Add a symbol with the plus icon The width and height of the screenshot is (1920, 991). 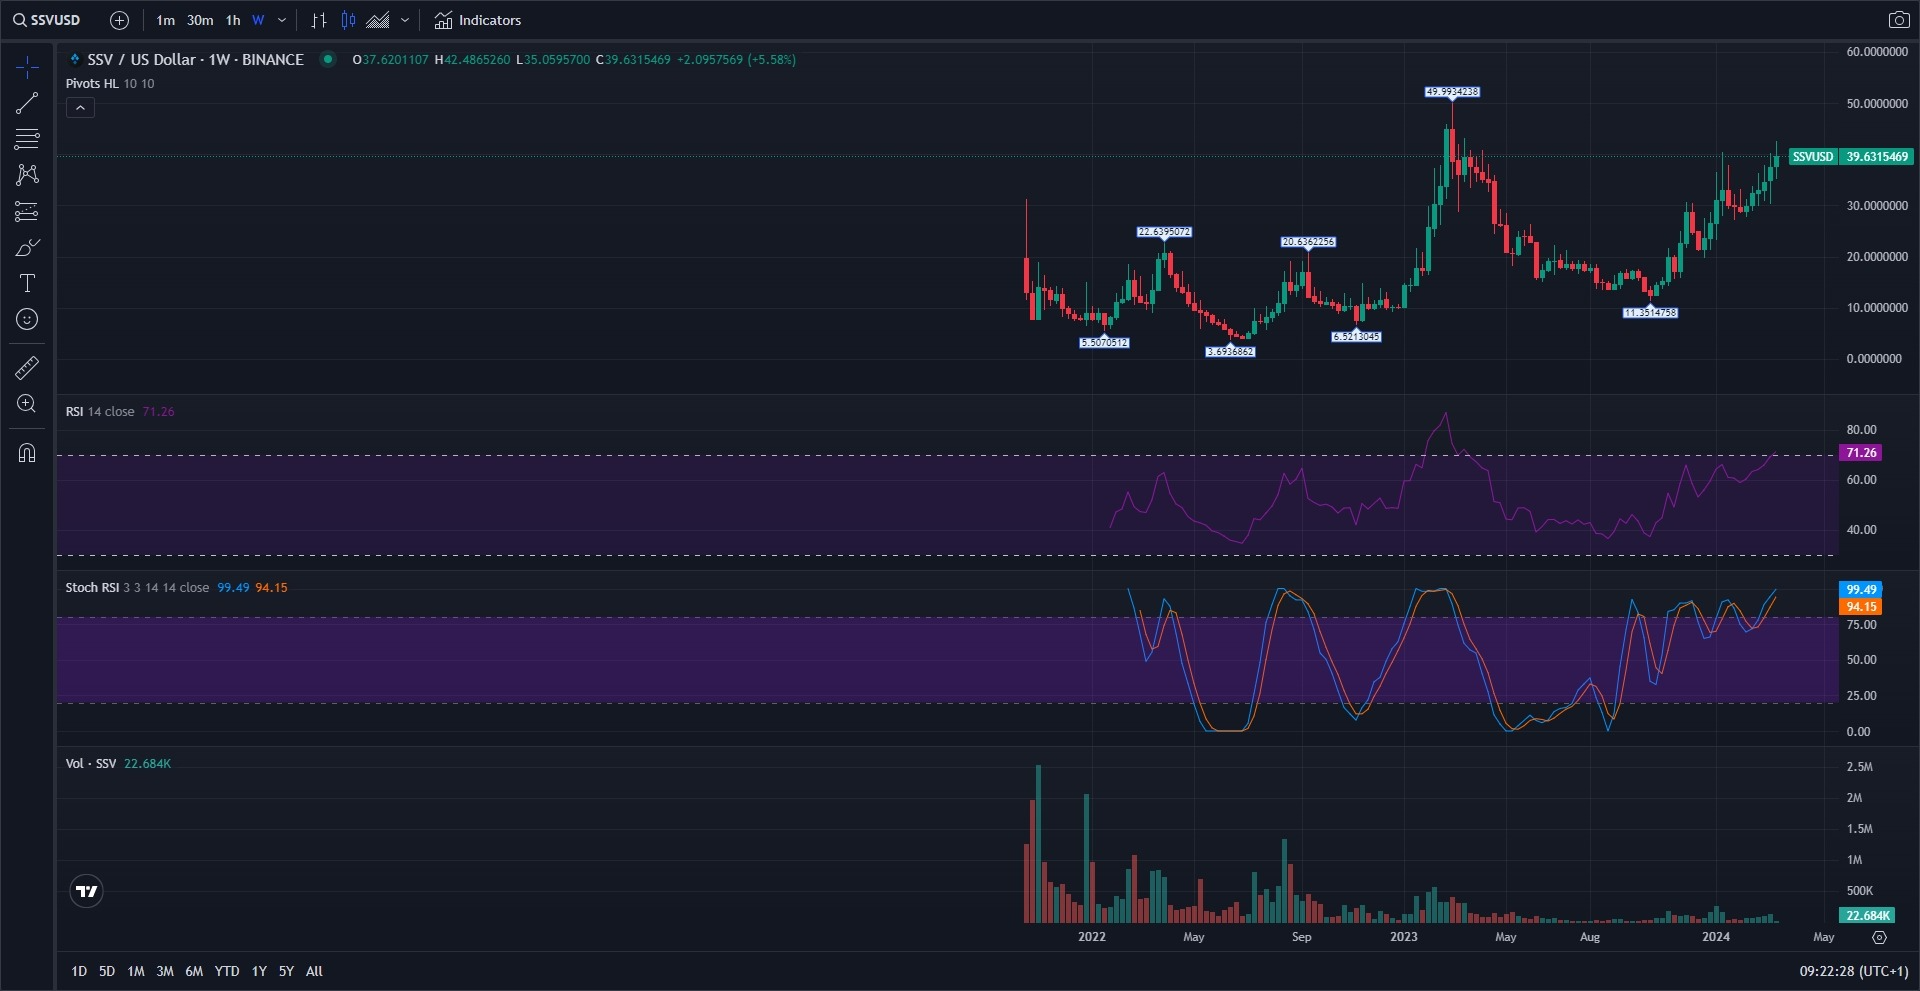pyautogui.click(x=119, y=20)
